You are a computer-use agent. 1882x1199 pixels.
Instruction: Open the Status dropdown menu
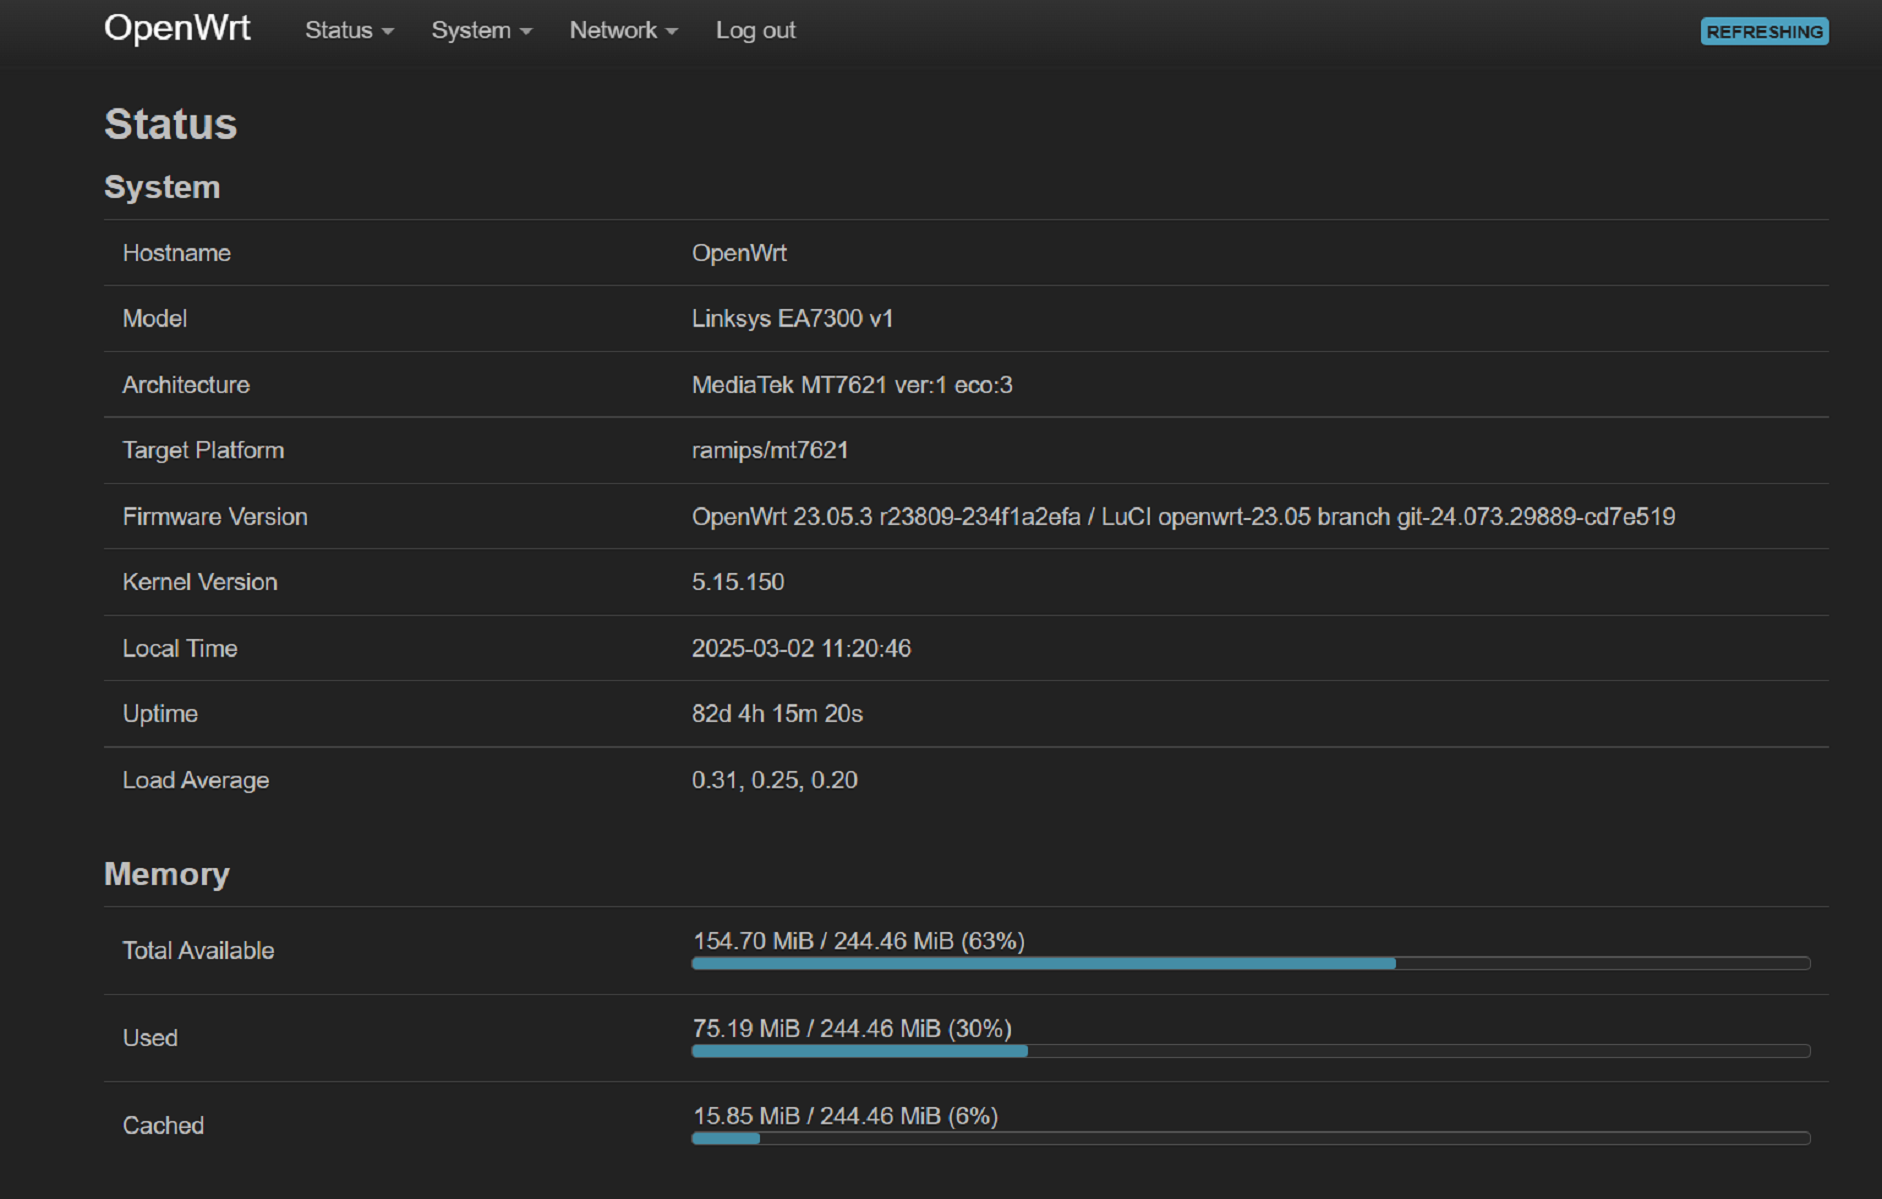[340, 30]
